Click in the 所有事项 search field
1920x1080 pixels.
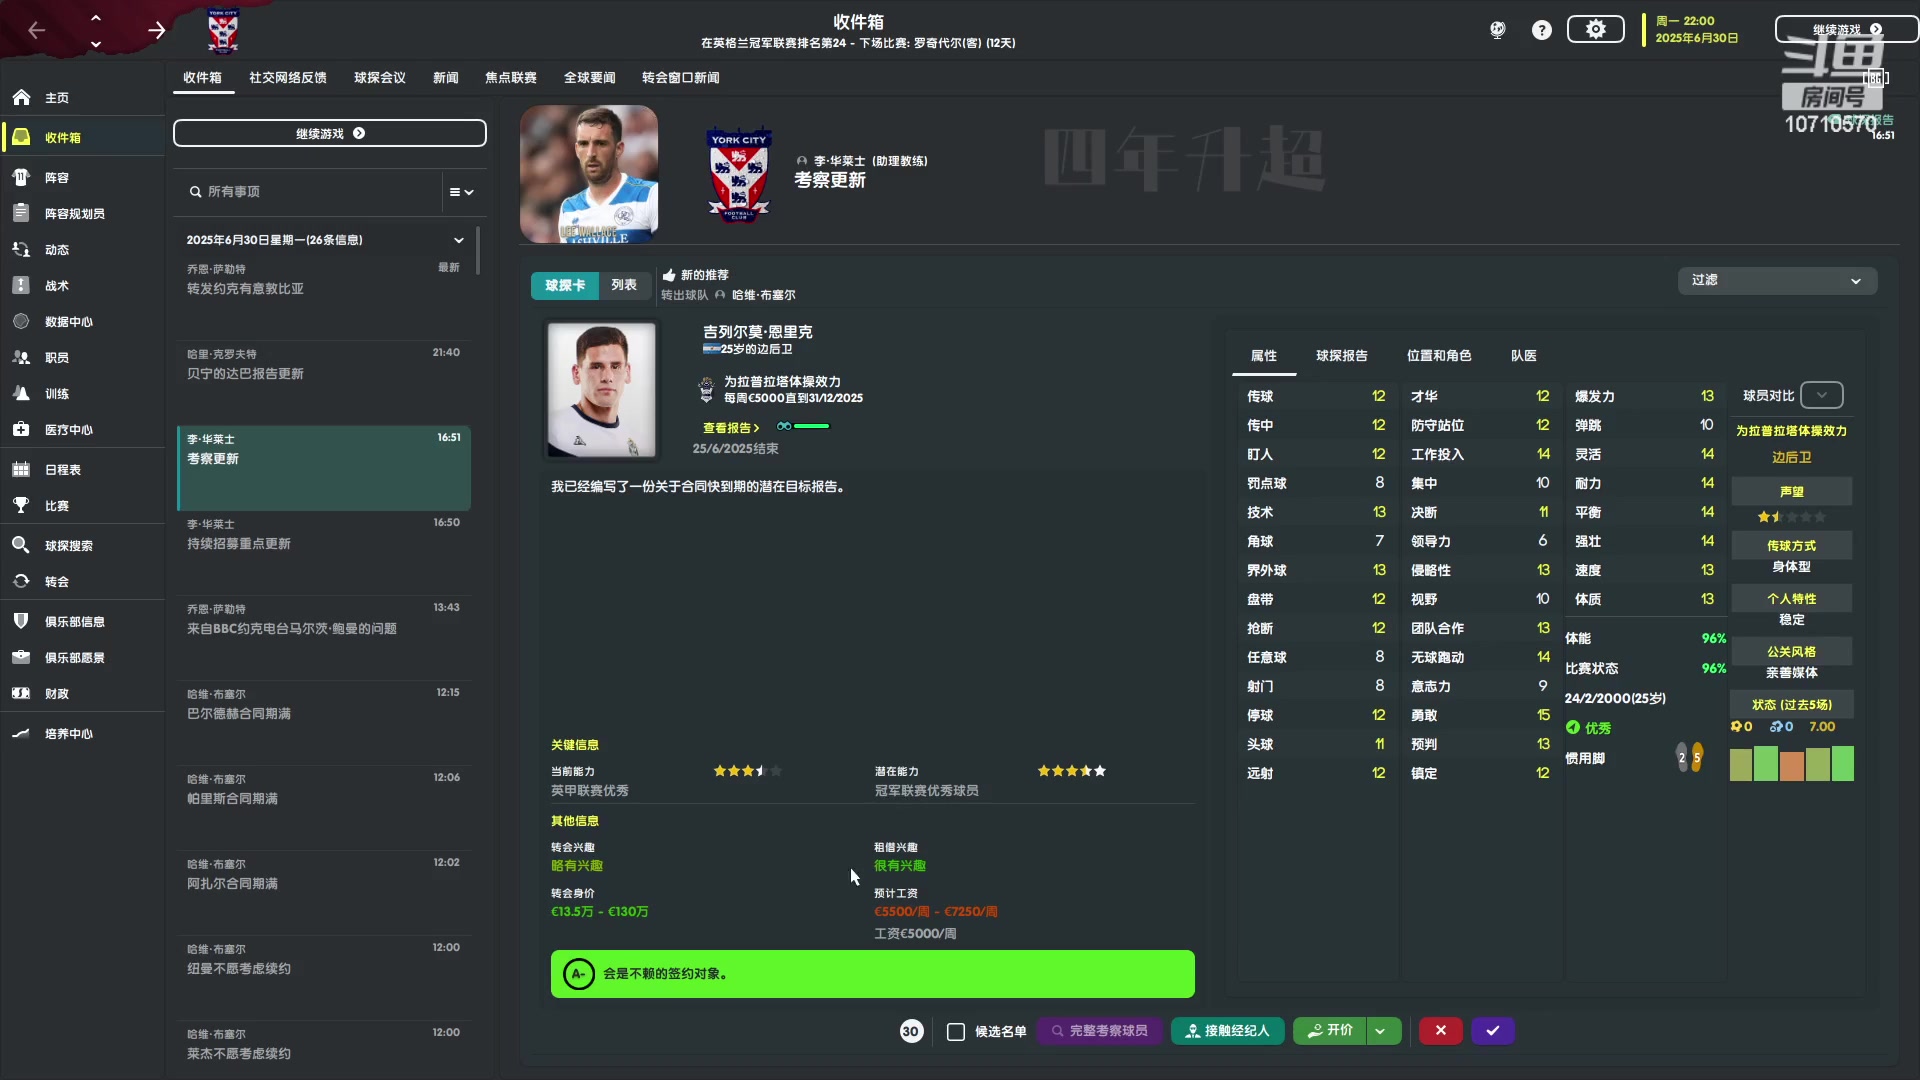pyautogui.click(x=310, y=192)
